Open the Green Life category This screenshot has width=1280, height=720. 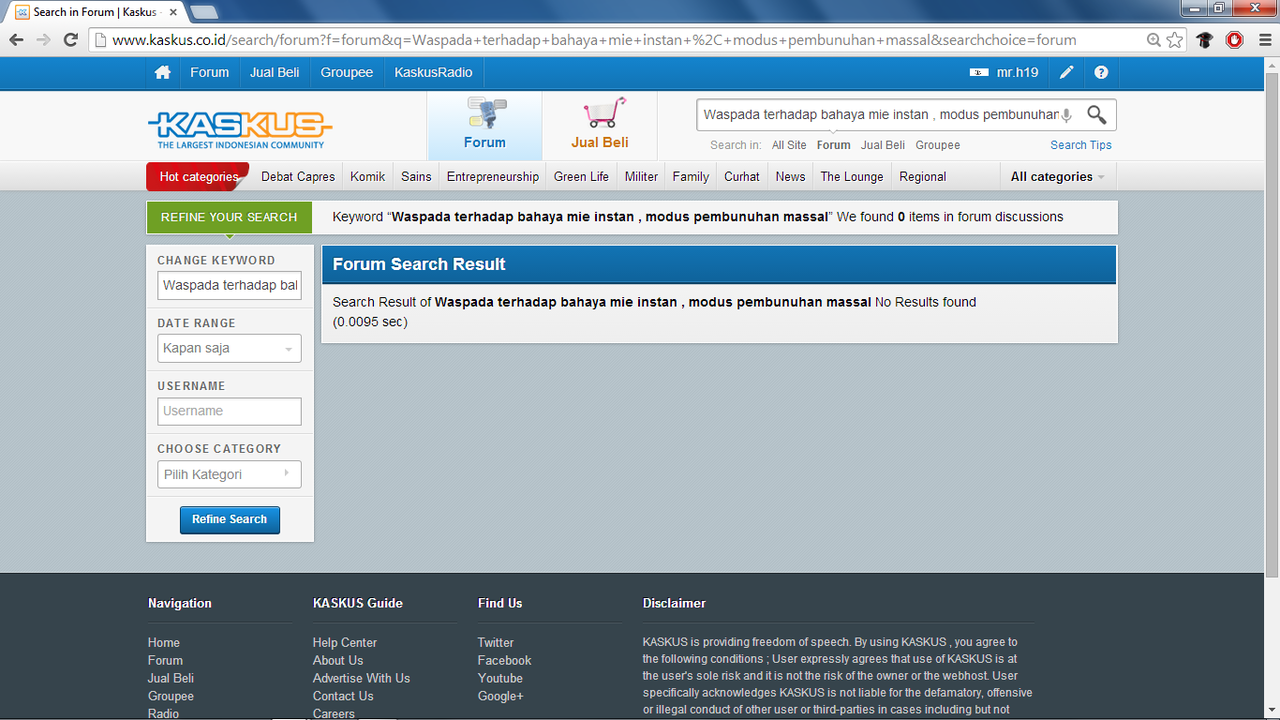point(581,177)
